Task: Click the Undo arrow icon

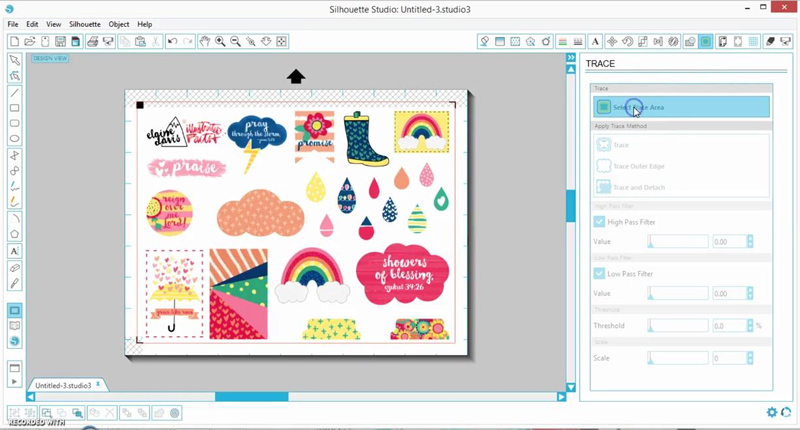Action: tap(172, 41)
